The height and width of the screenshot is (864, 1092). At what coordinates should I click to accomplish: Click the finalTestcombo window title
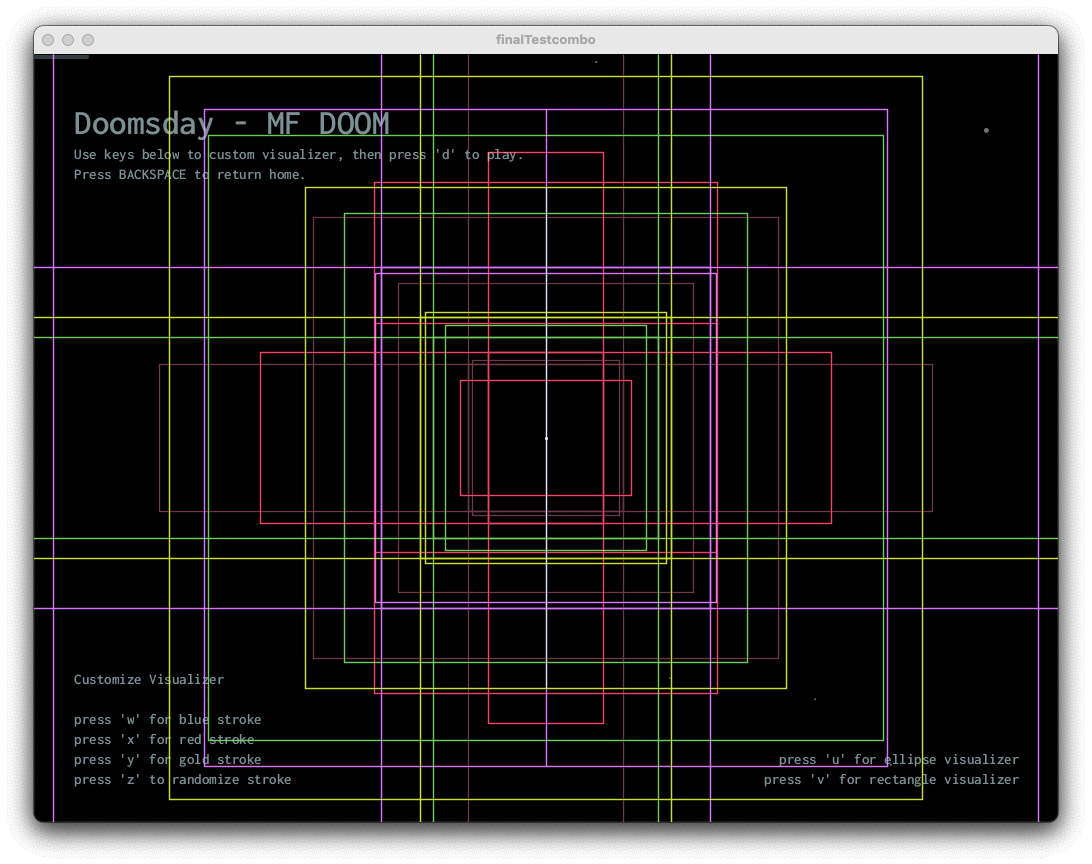[545, 40]
